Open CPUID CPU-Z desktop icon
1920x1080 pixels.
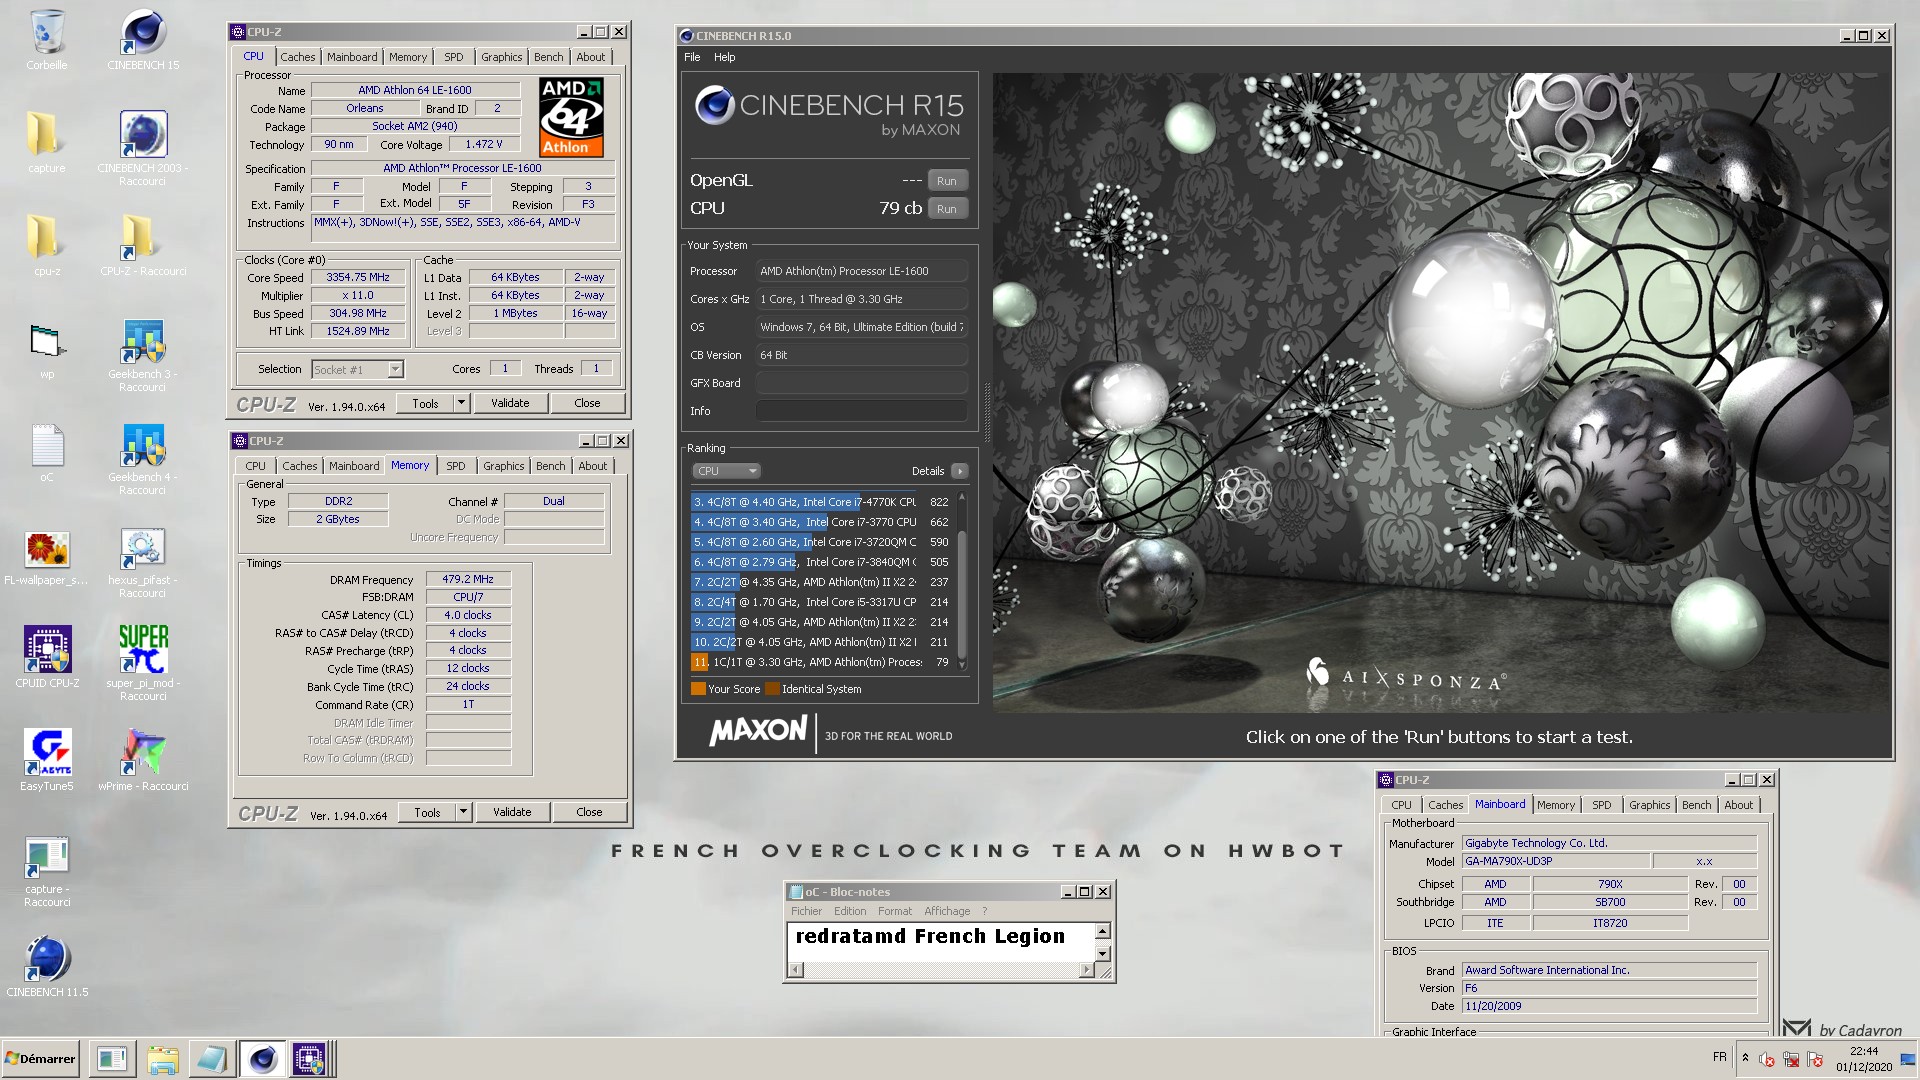47,656
